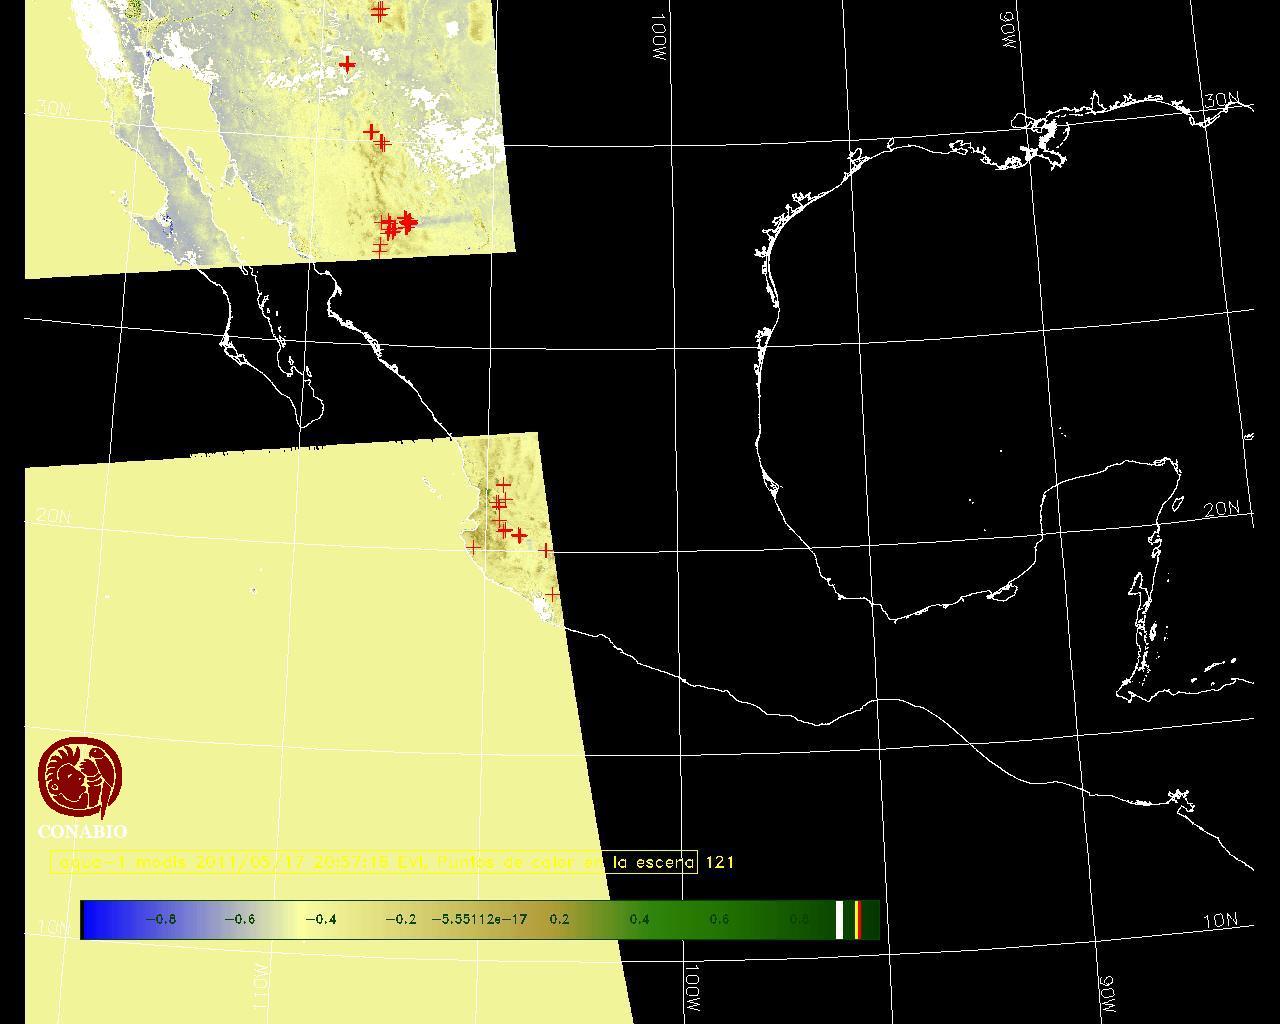Viewport: 1280px width, 1024px height.
Task: Click the -0.8 label on the color scale
Action: point(160,919)
